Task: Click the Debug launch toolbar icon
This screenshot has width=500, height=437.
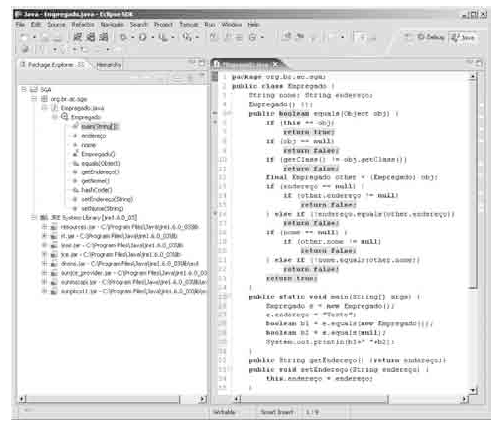Action: (x=123, y=37)
